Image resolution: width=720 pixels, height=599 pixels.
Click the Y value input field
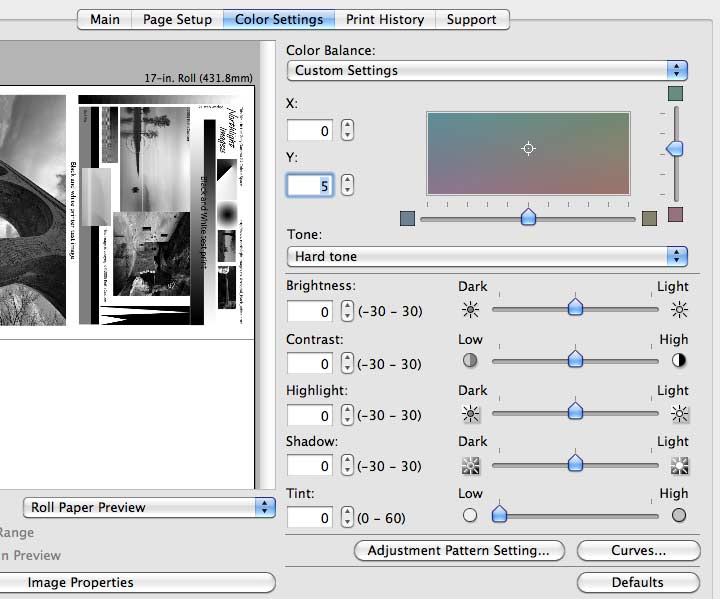point(310,186)
